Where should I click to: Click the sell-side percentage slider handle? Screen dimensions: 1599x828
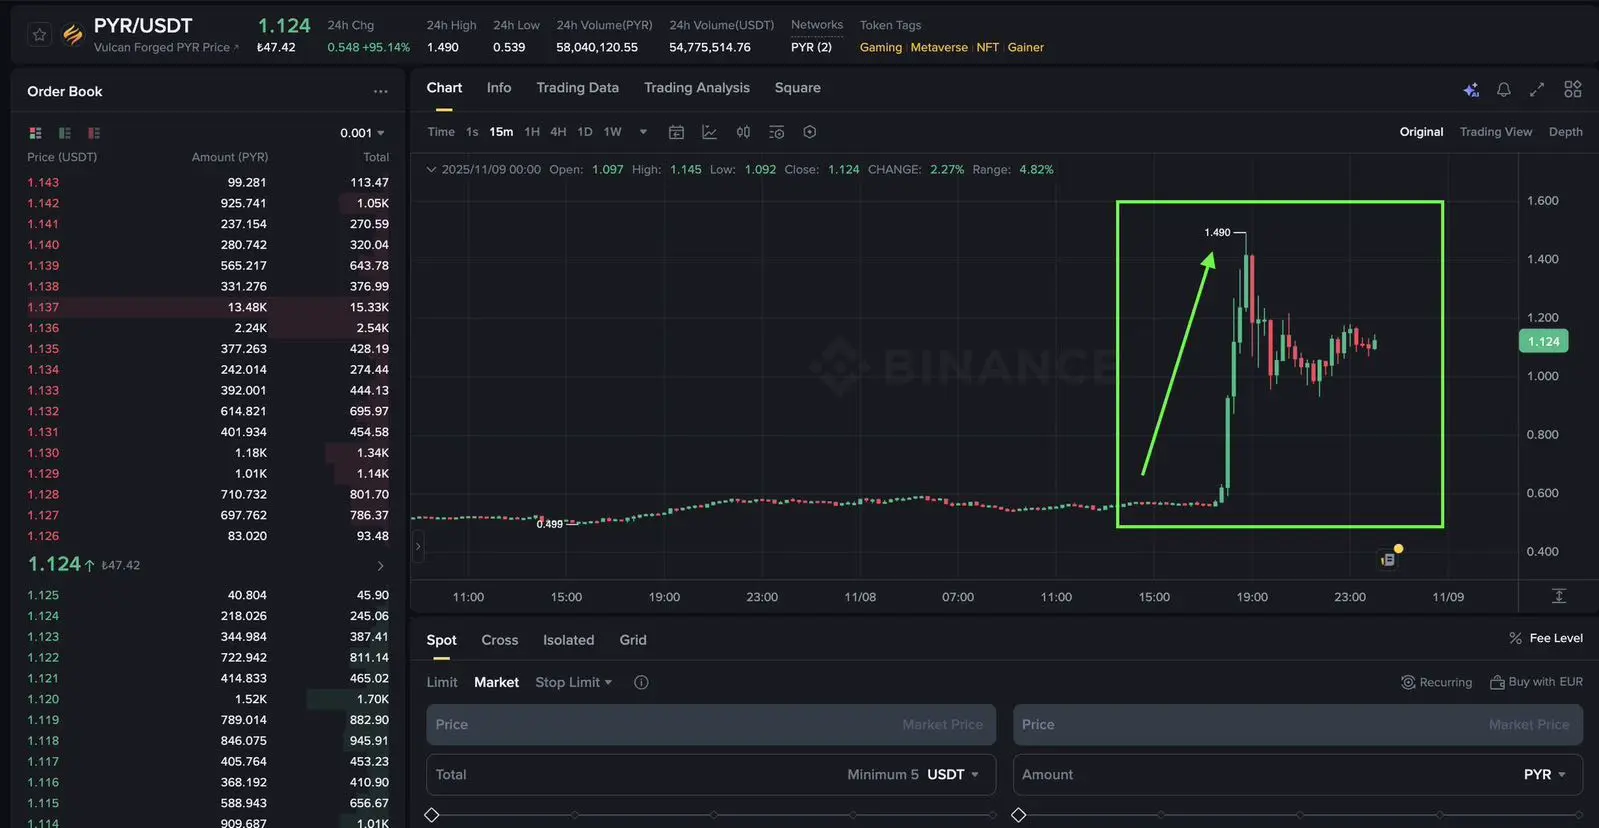coord(1019,815)
